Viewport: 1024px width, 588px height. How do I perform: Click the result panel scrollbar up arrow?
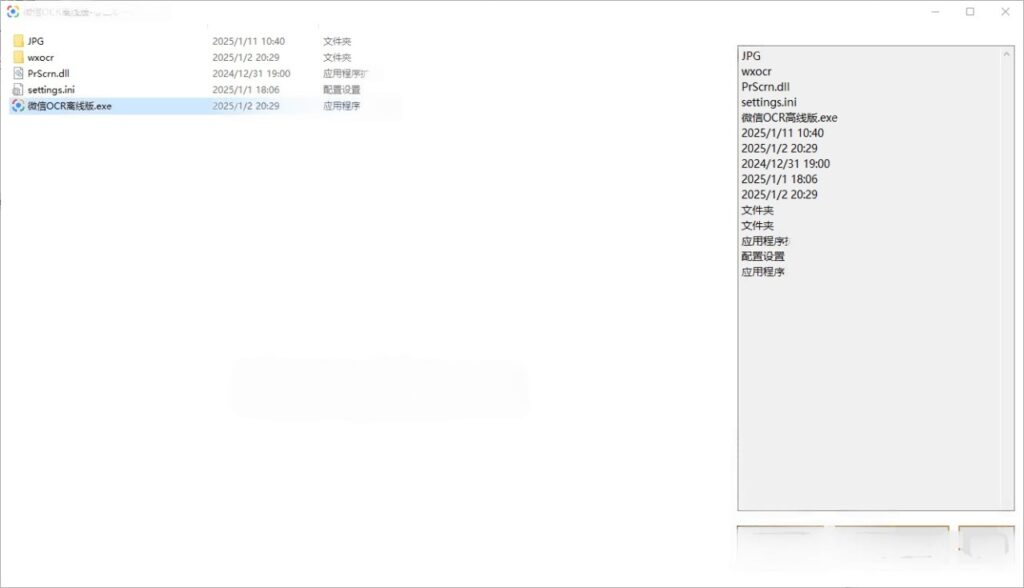pos(1006,54)
